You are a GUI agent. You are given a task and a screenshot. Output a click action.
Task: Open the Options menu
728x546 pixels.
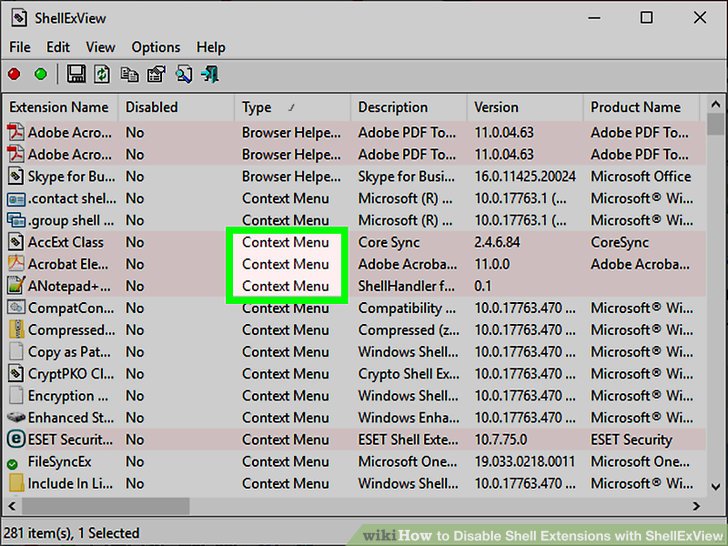tap(156, 47)
